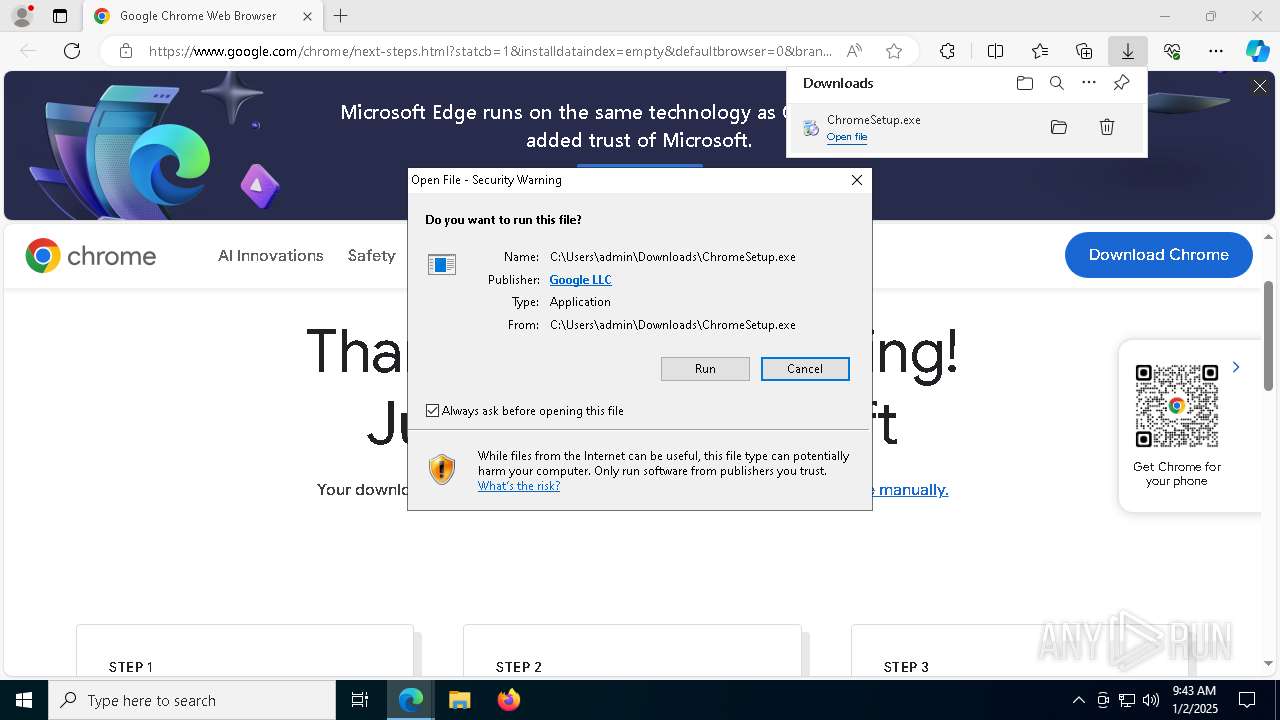Screen dimensions: 1280x720
Task: Open the notification center icon
Action: pyautogui.click(x=1247, y=700)
